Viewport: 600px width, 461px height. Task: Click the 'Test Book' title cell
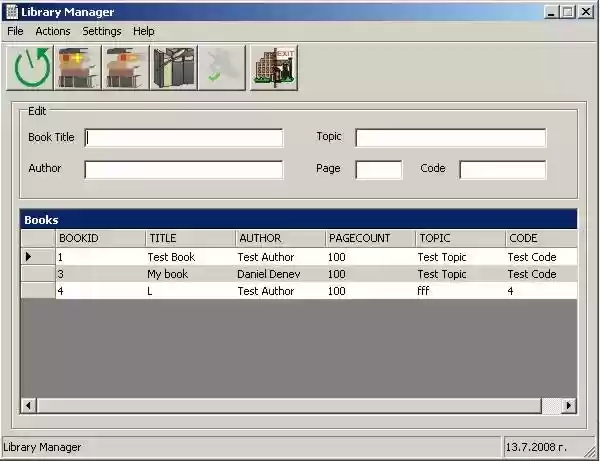click(191, 257)
